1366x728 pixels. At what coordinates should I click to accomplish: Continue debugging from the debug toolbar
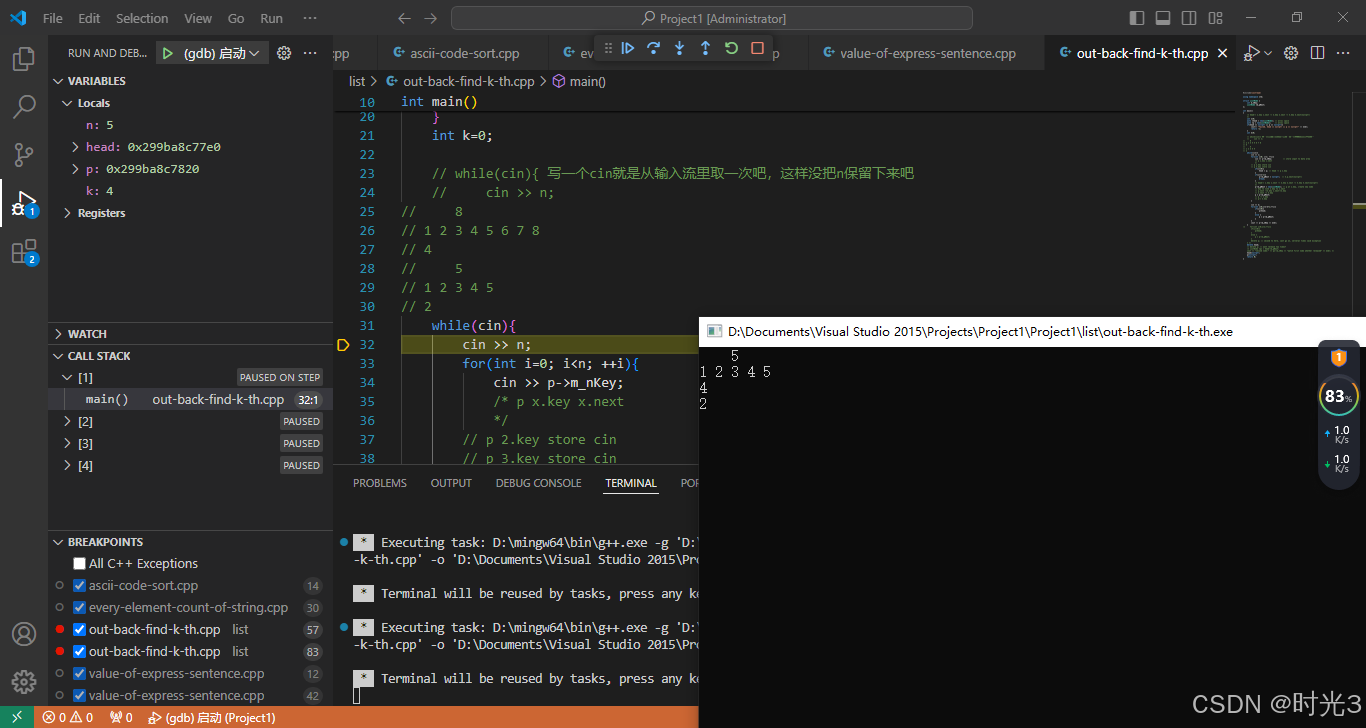tap(628, 48)
